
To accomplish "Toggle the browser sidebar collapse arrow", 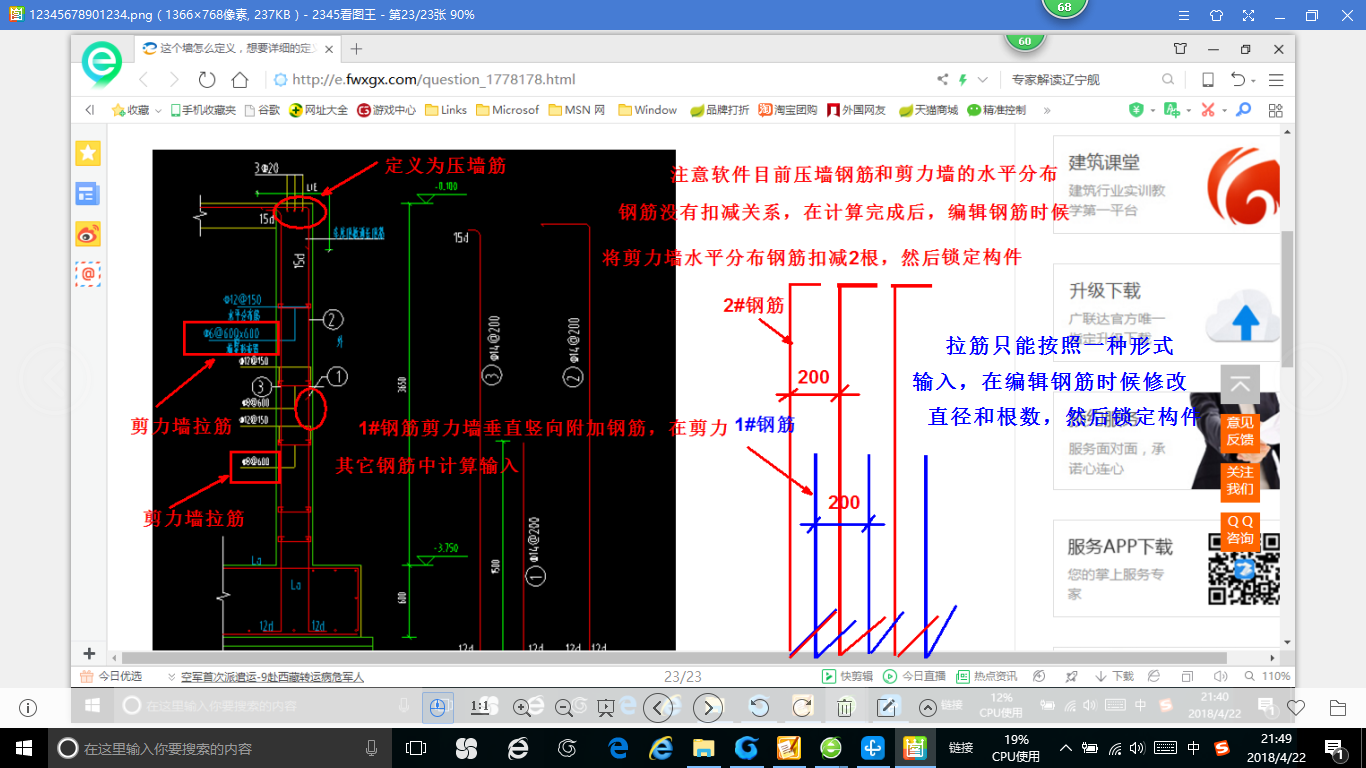I will click(x=90, y=110).
